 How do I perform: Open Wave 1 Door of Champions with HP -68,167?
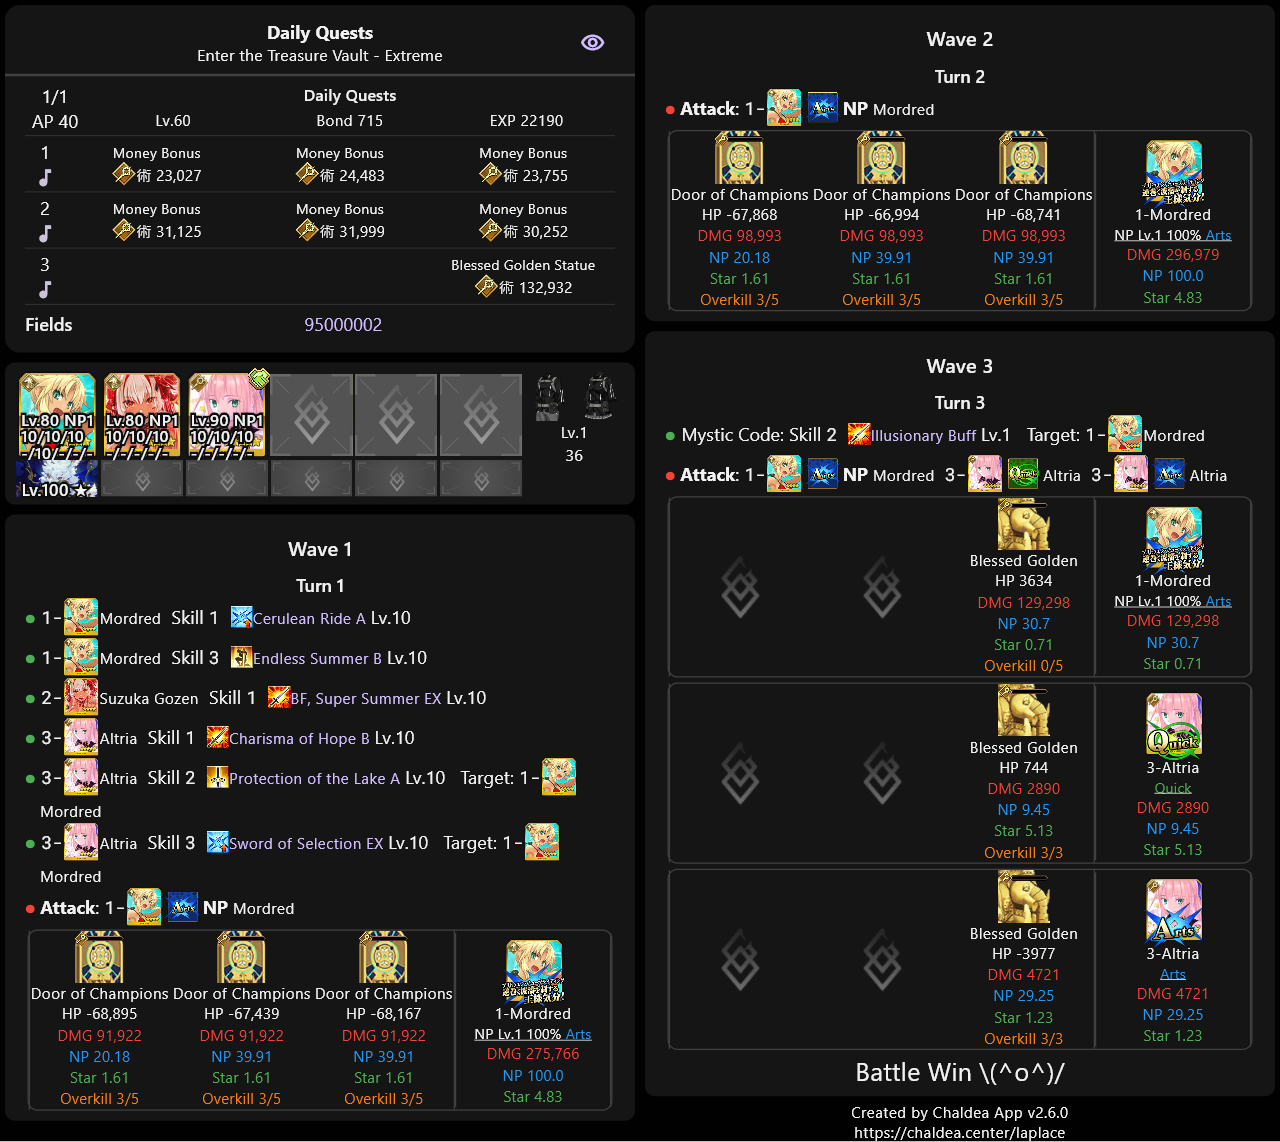pyautogui.click(x=383, y=958)
